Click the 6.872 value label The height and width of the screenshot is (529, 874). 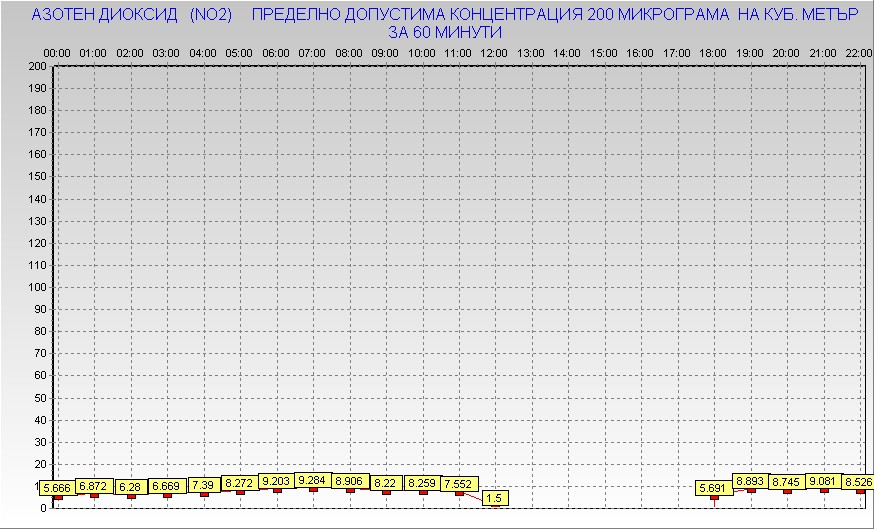pos(93,486)
